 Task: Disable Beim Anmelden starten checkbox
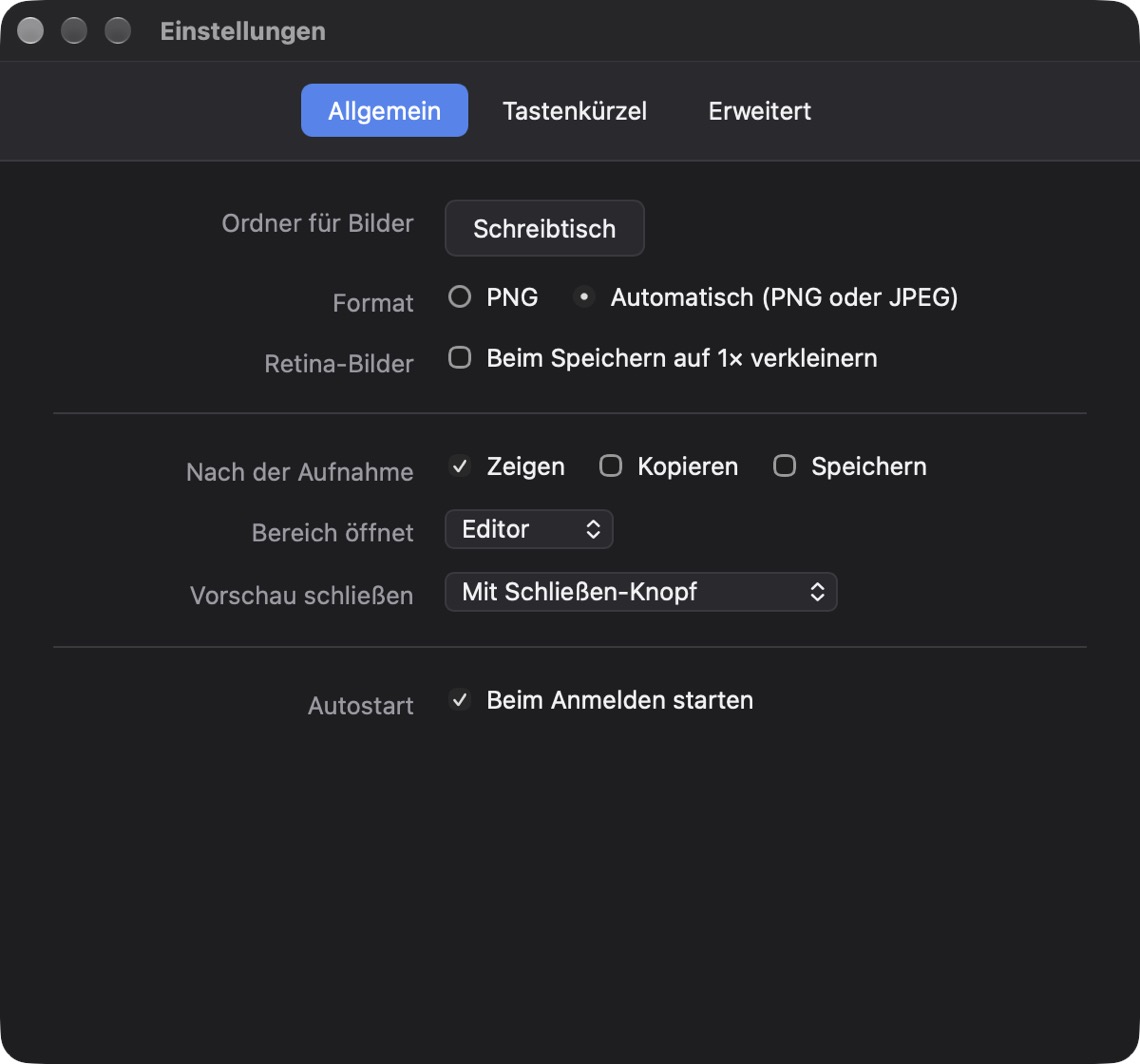(459, 700)
